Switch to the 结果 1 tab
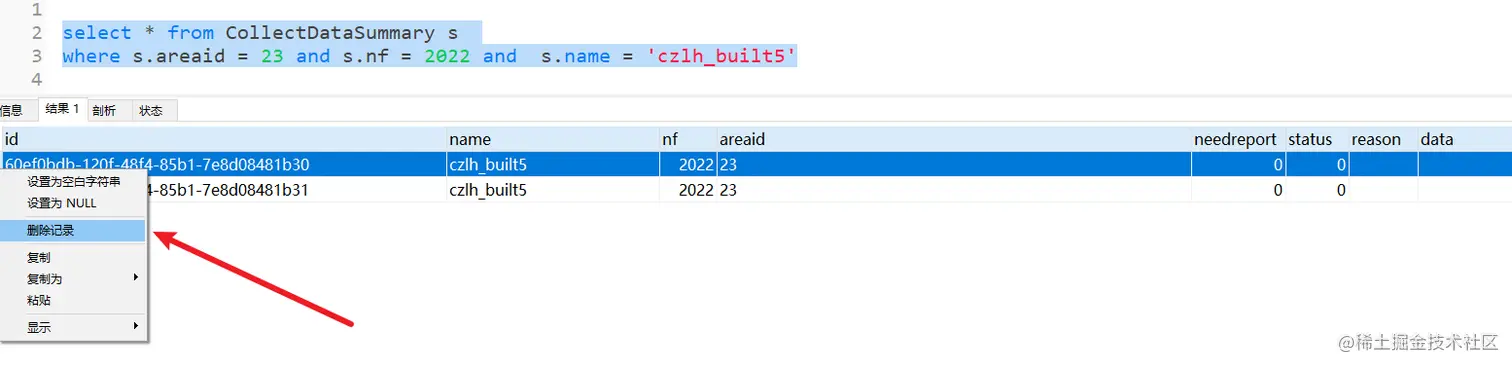This screenshot has width=1512, height=366. (x=62, y=109)
